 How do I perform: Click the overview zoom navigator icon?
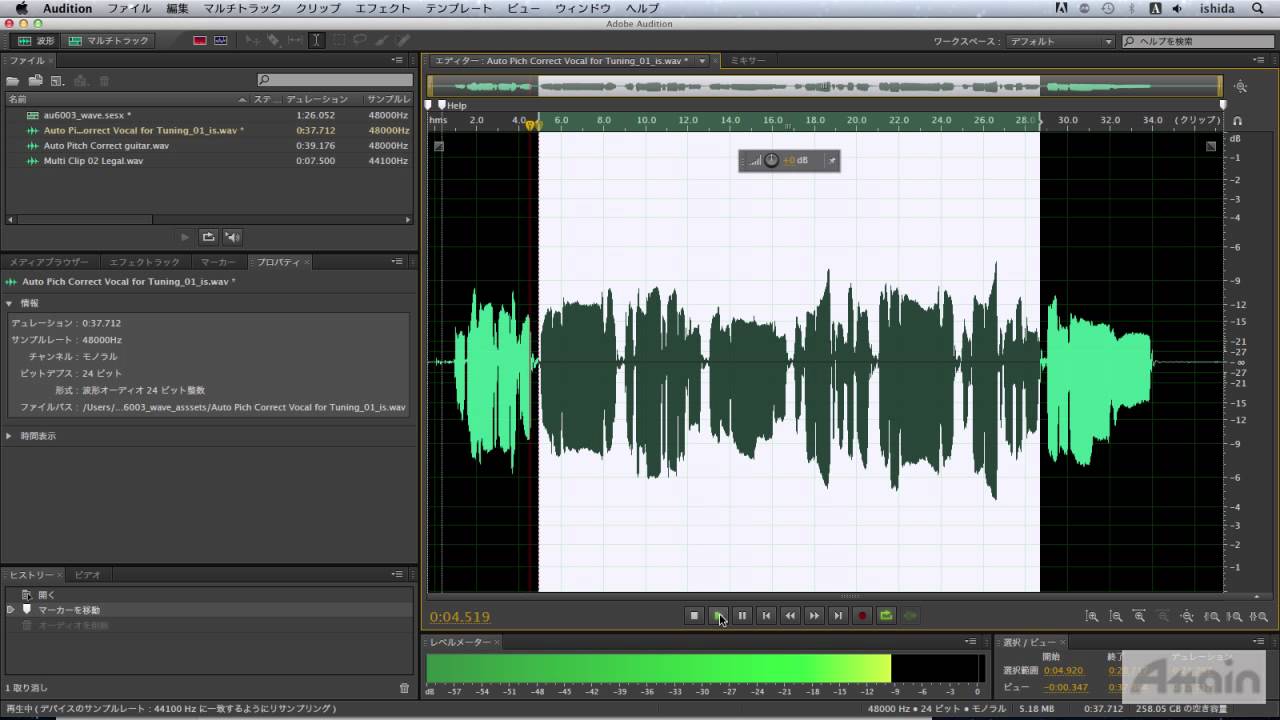pyautogui.click(x=1241, y=87)
